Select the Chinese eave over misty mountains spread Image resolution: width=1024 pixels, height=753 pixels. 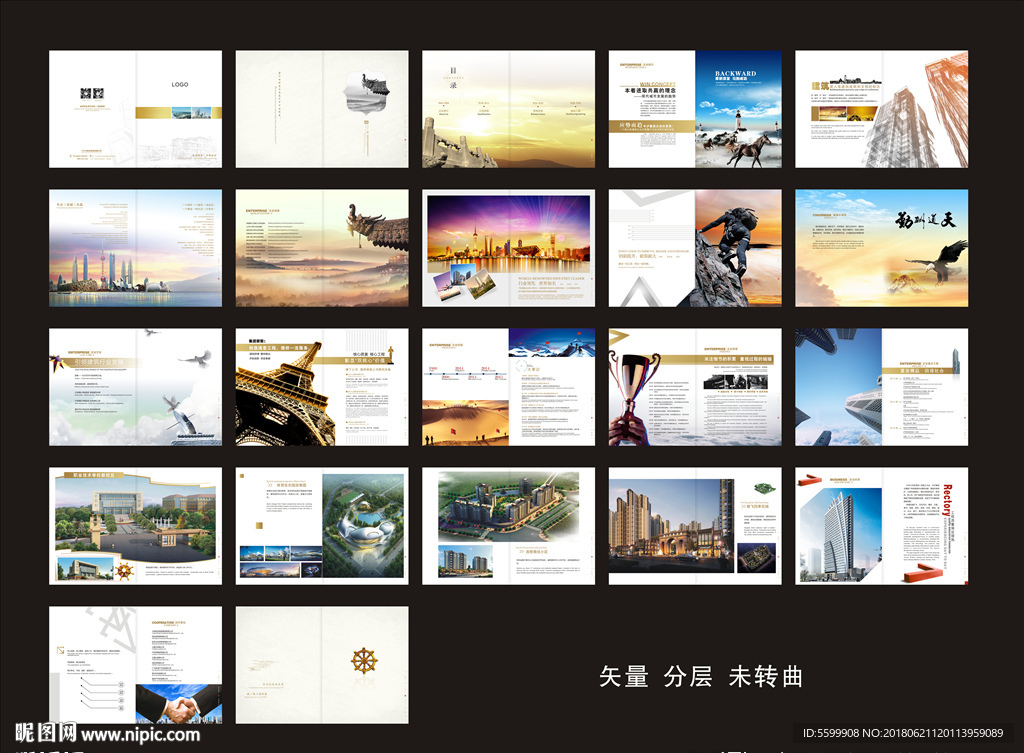pyautogui.click(x=322, y=248)
